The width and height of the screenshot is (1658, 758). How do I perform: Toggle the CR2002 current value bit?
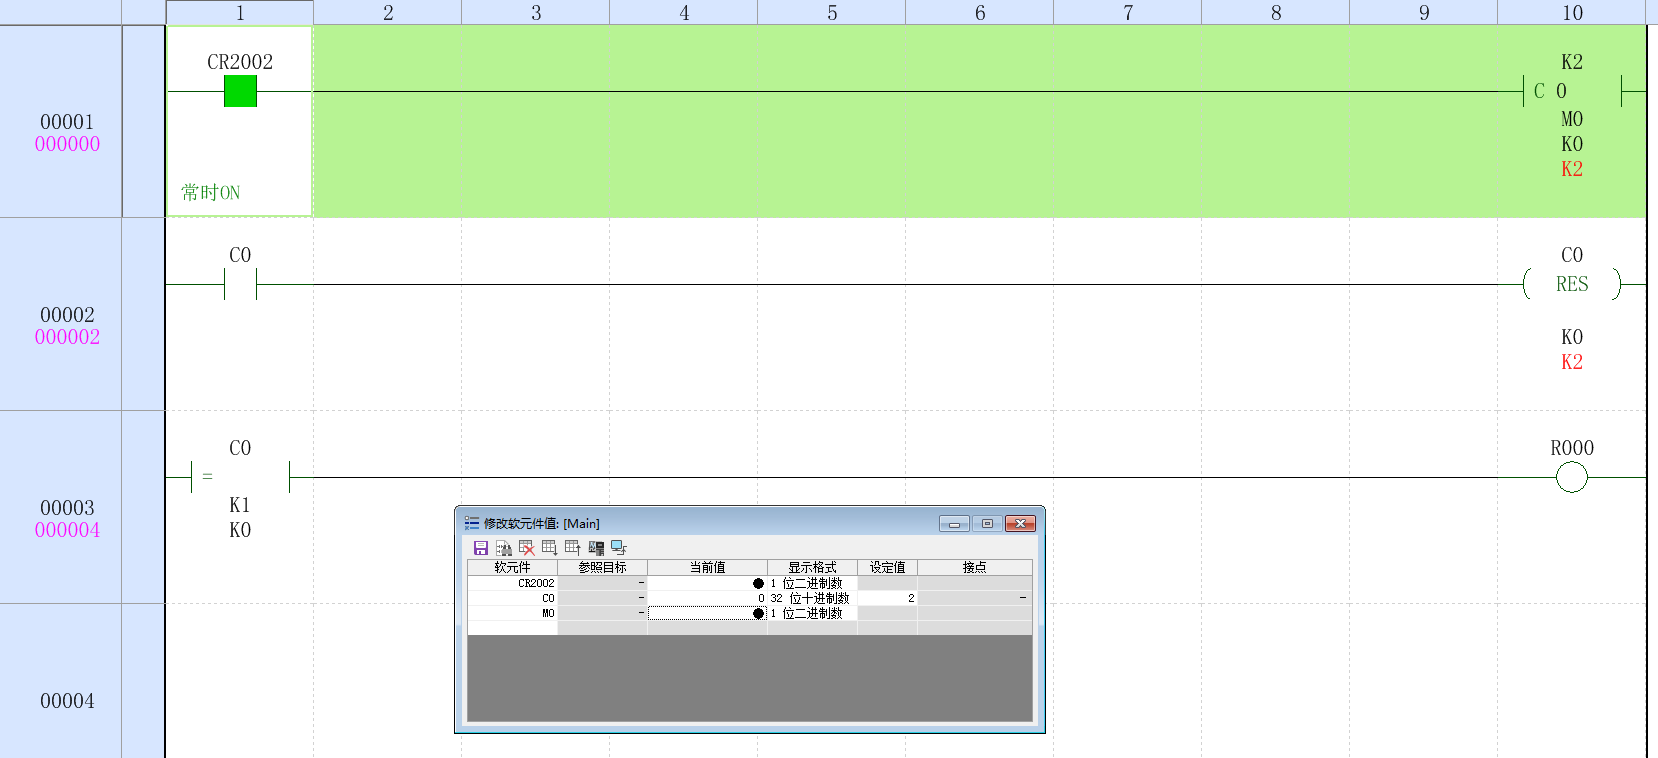[x=758, y=583]
